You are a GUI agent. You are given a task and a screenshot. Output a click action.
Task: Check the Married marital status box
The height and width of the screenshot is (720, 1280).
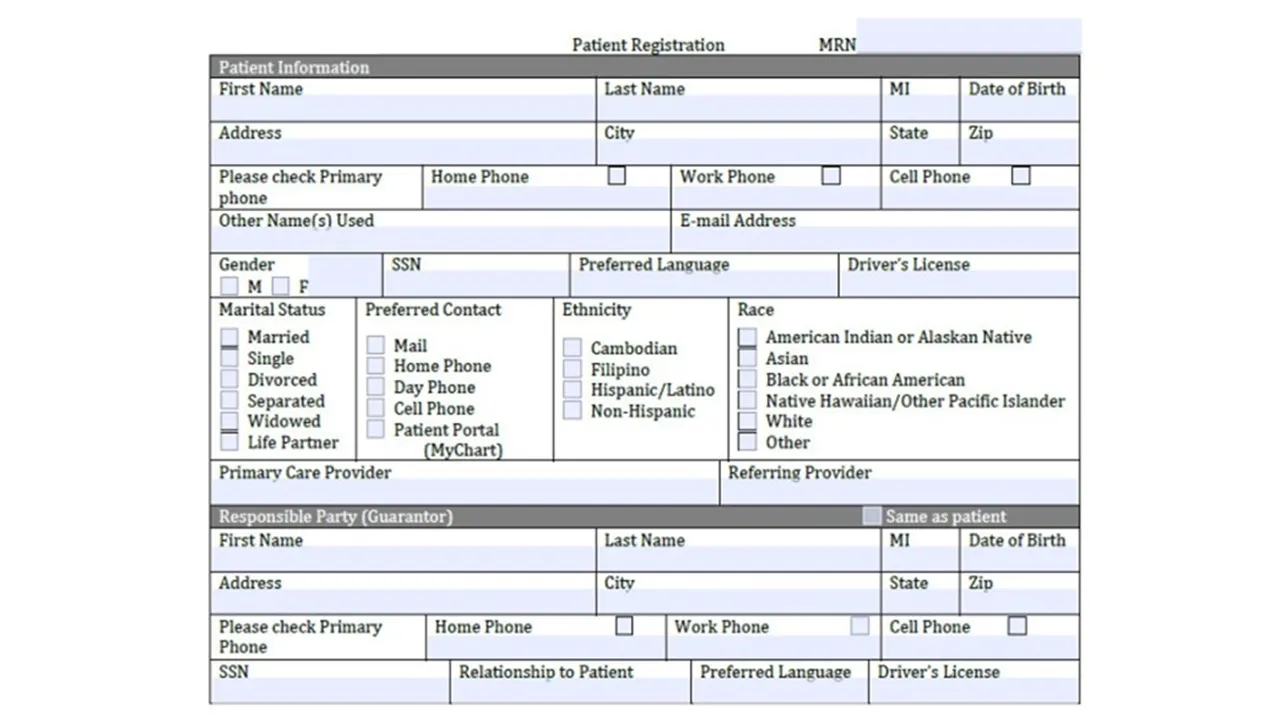pyautogui.click(x=230, y=338)
